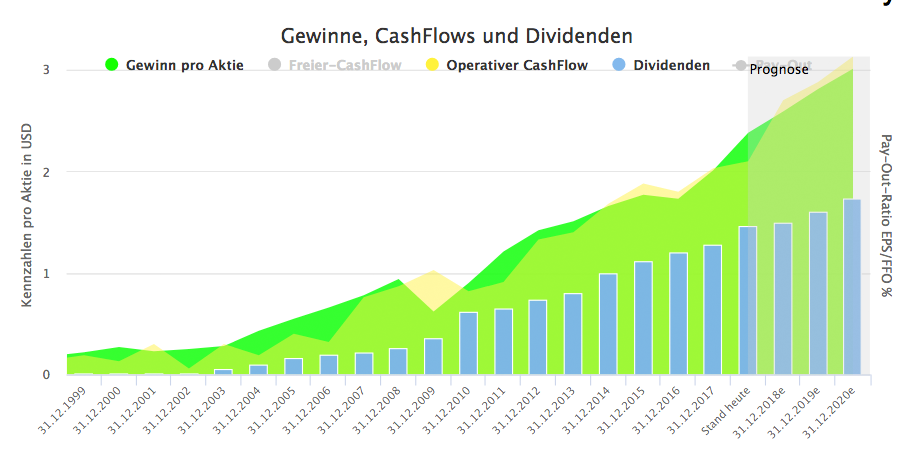Image resolution: width=911 pixels, height=457 pixels.
Task: Toggle the Freier-CashFlow series label
Action: (x=344, y=66)
